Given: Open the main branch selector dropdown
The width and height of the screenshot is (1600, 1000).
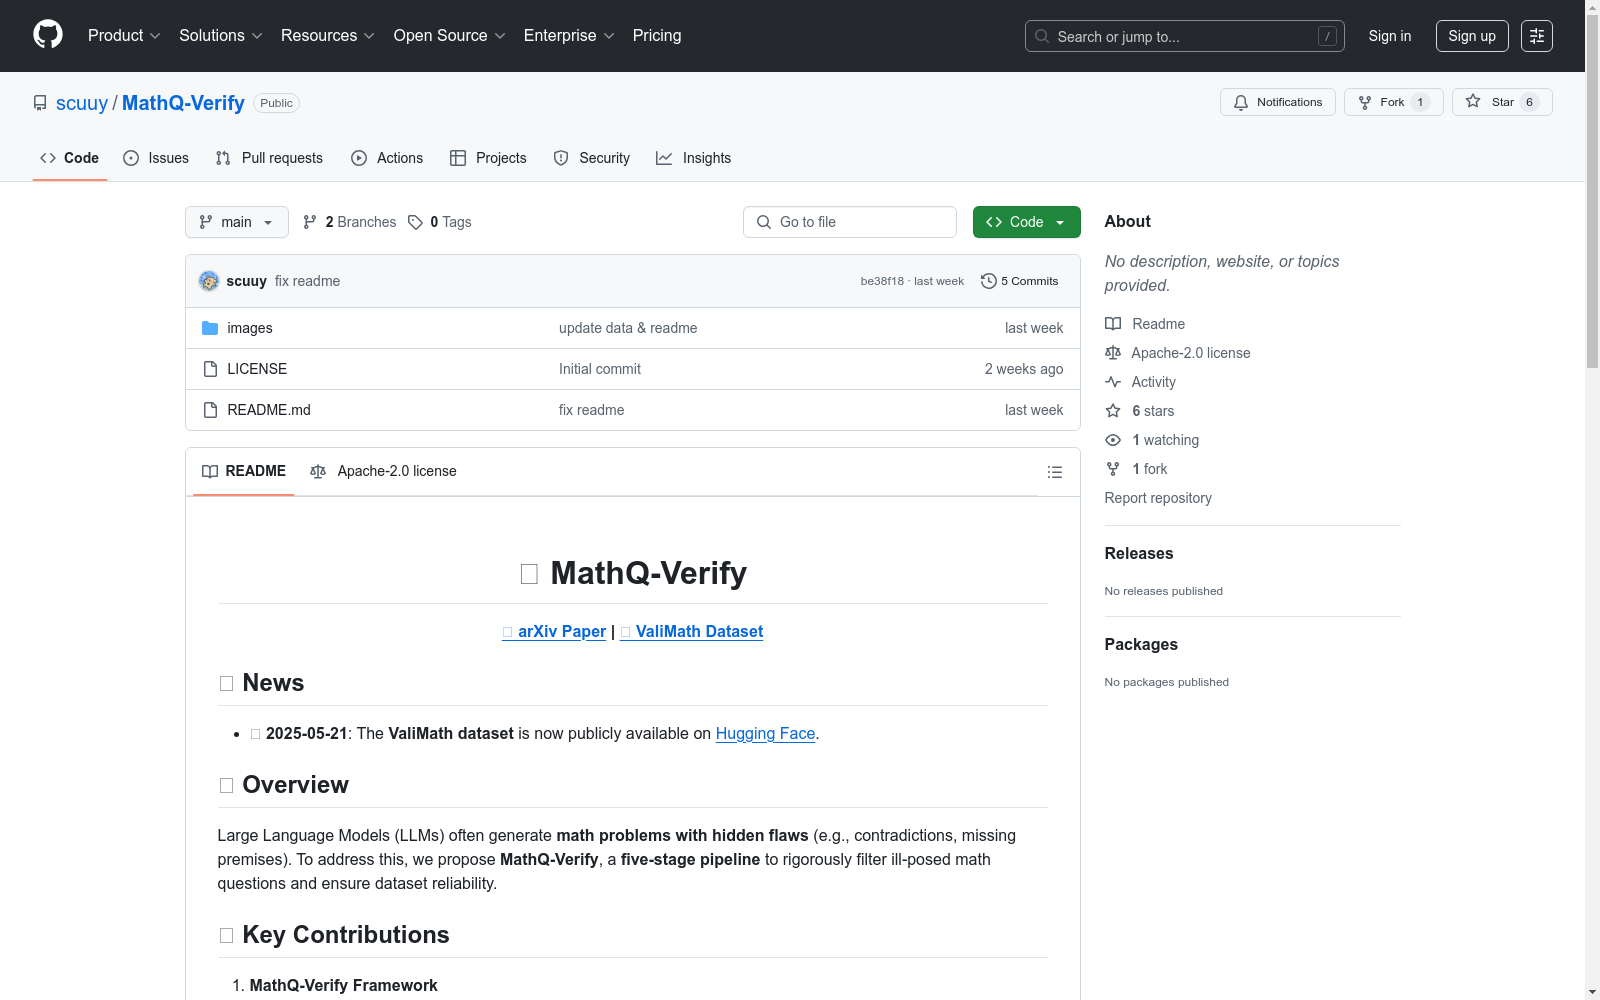Looking at the screenshot, I should [237, 222].
